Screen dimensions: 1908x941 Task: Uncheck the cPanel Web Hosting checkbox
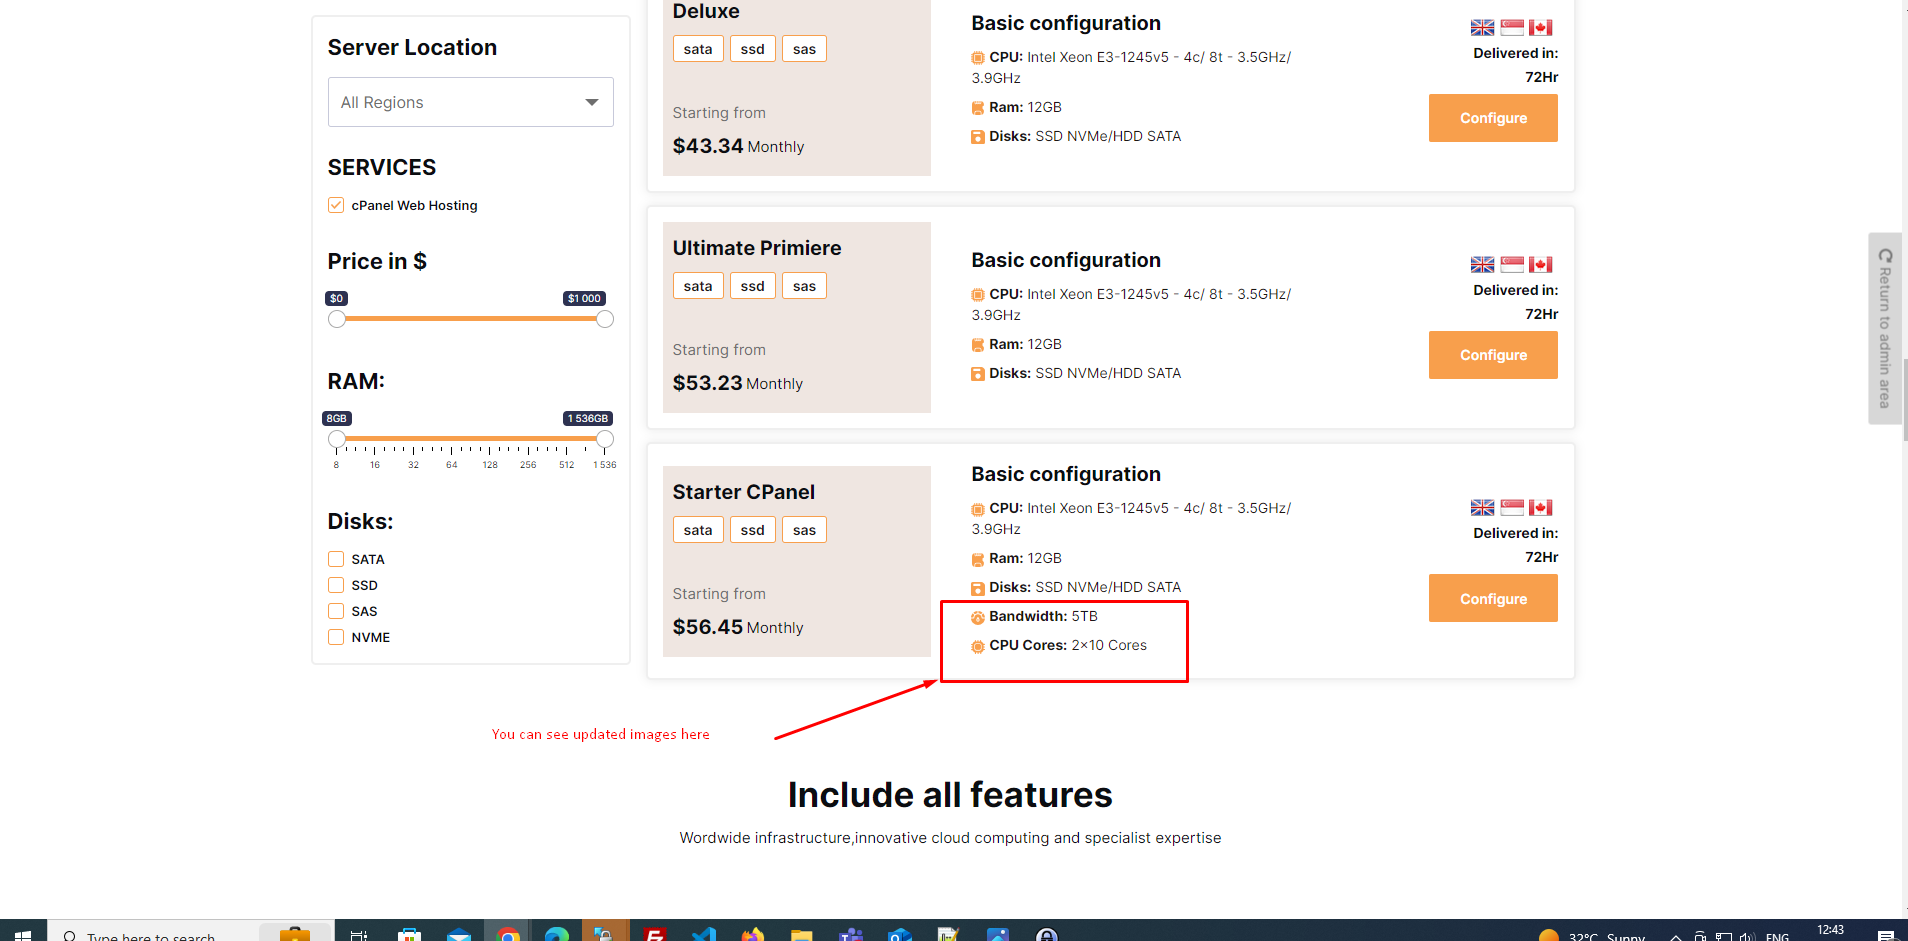coord(336,205)
